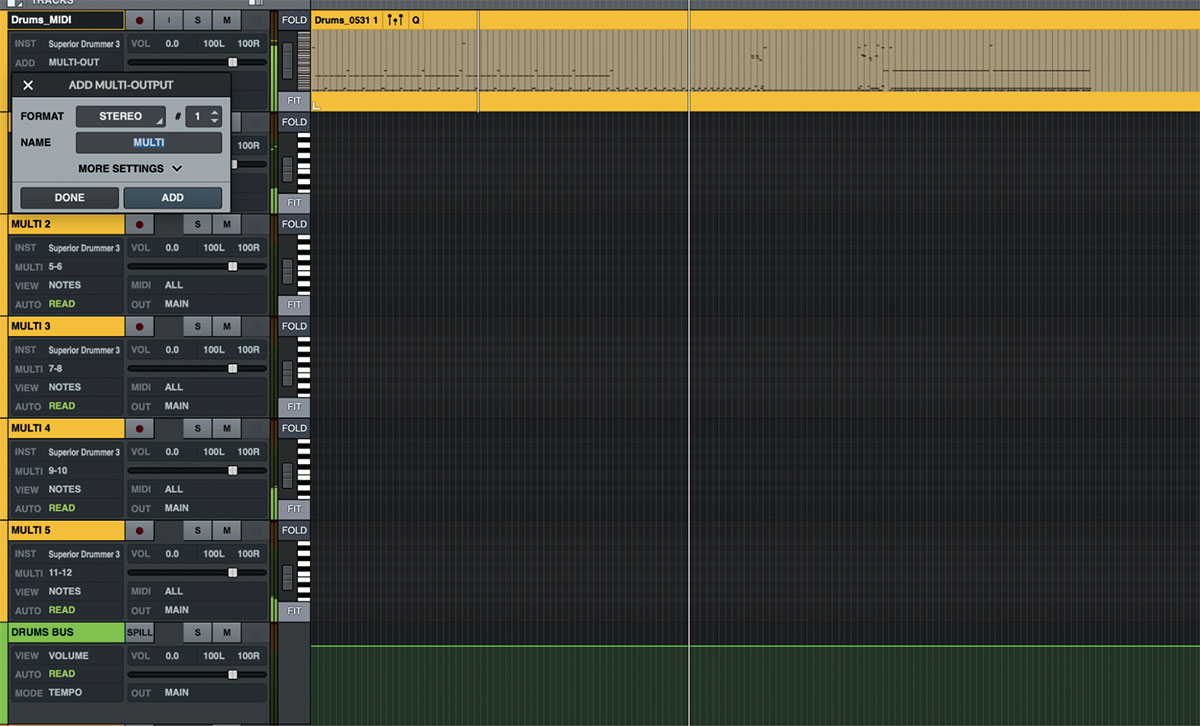Solo the Drums_MIDI track

[198, 20]
